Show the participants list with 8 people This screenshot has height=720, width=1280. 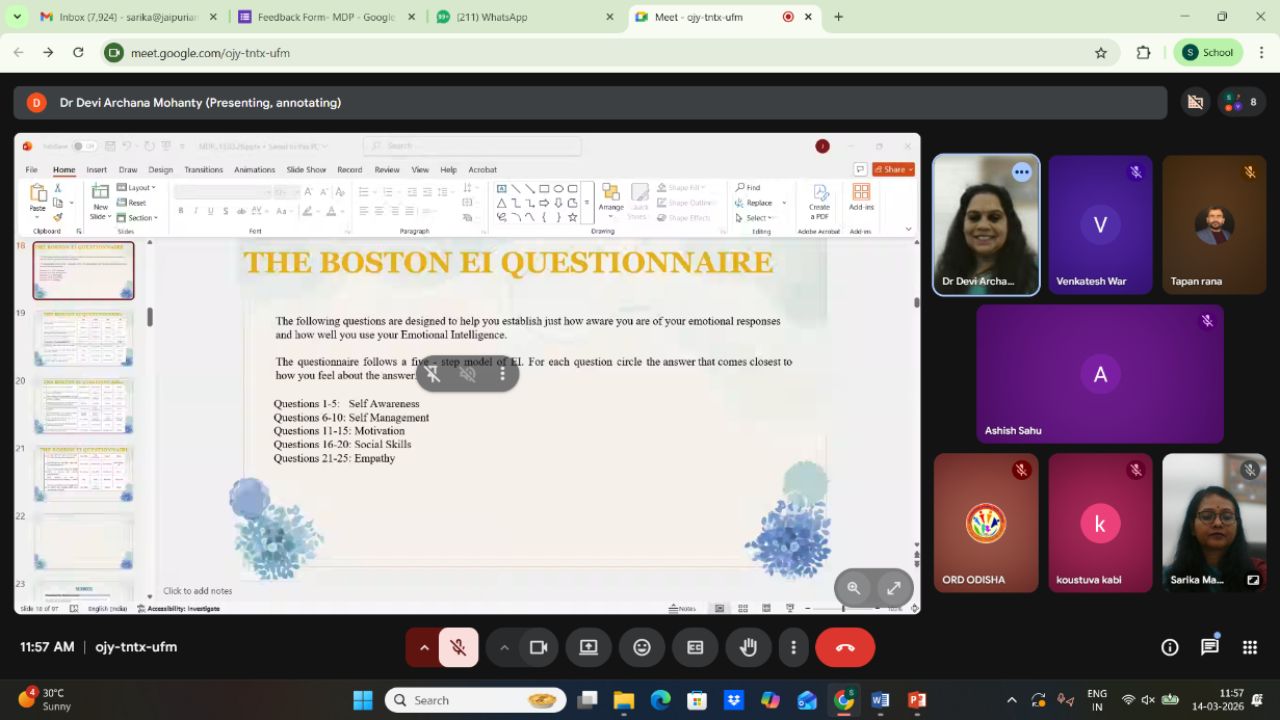pos(1242,102)
